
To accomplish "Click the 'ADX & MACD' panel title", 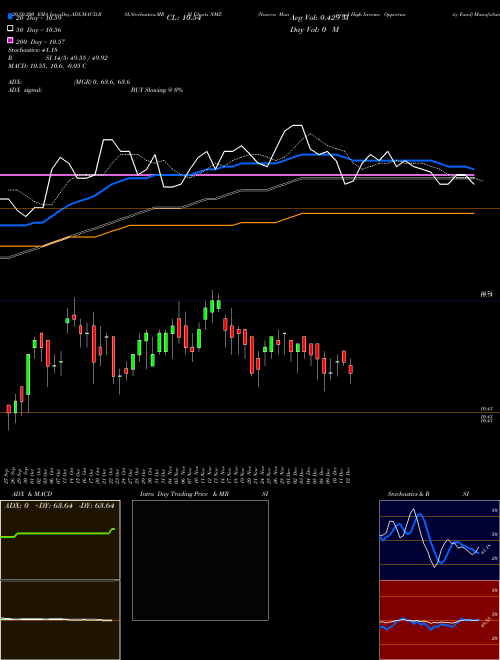I will click(32, 494).
